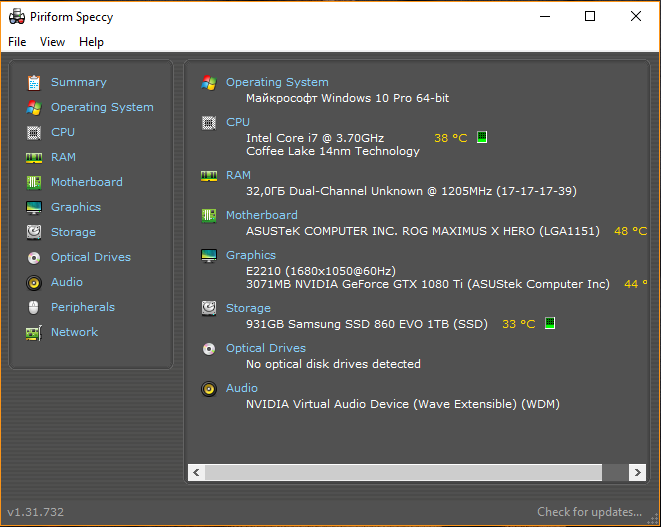
Task: Click the CPU temperature 38 °C value
Action: coord(451,138)
